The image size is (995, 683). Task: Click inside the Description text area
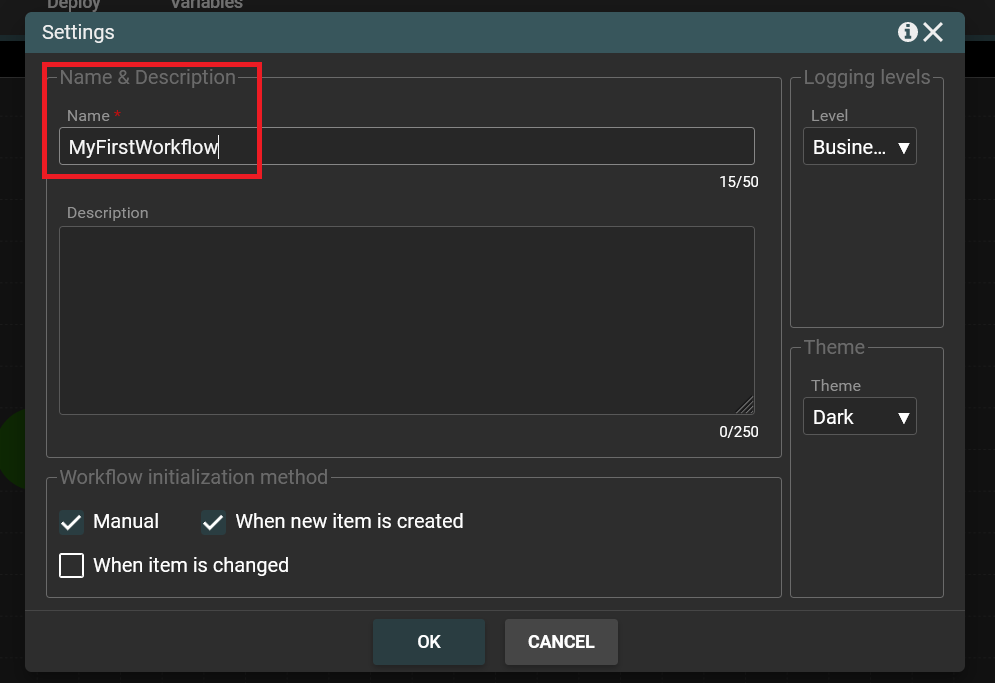[x=406, y=320]
